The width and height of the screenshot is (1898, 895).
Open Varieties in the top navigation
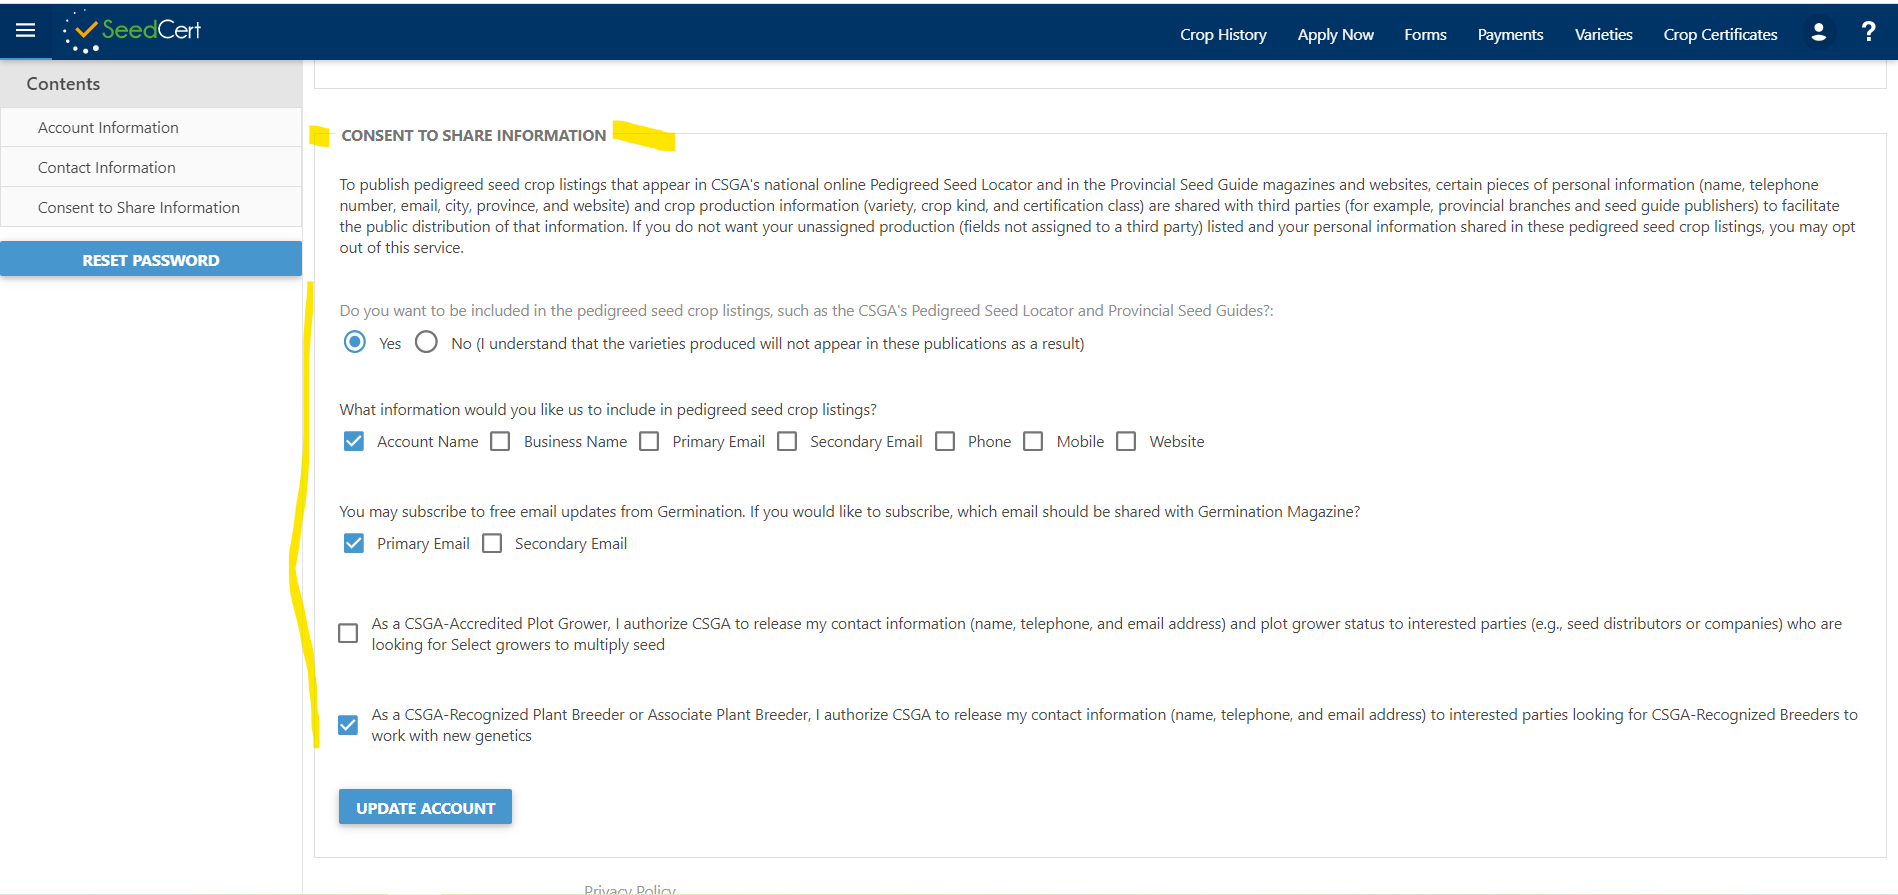click(x=1603, y=34)
